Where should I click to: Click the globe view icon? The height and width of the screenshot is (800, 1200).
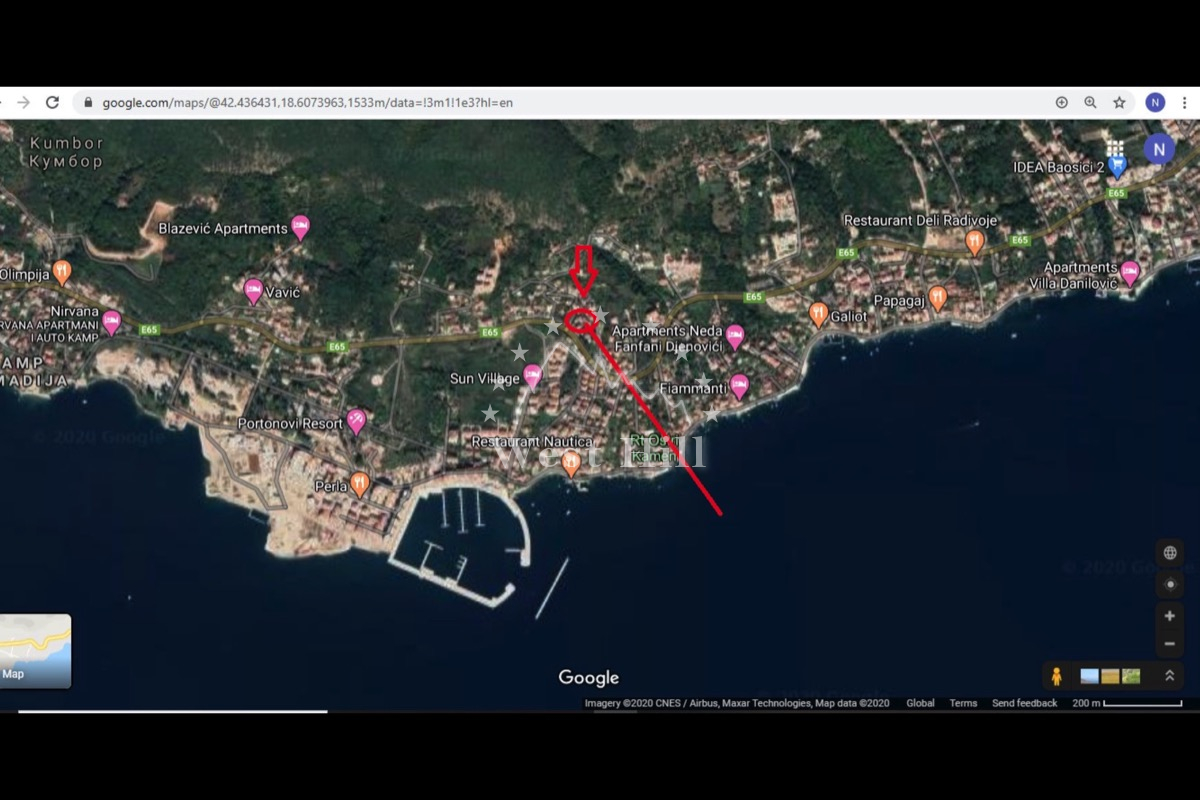[1169, 553]
